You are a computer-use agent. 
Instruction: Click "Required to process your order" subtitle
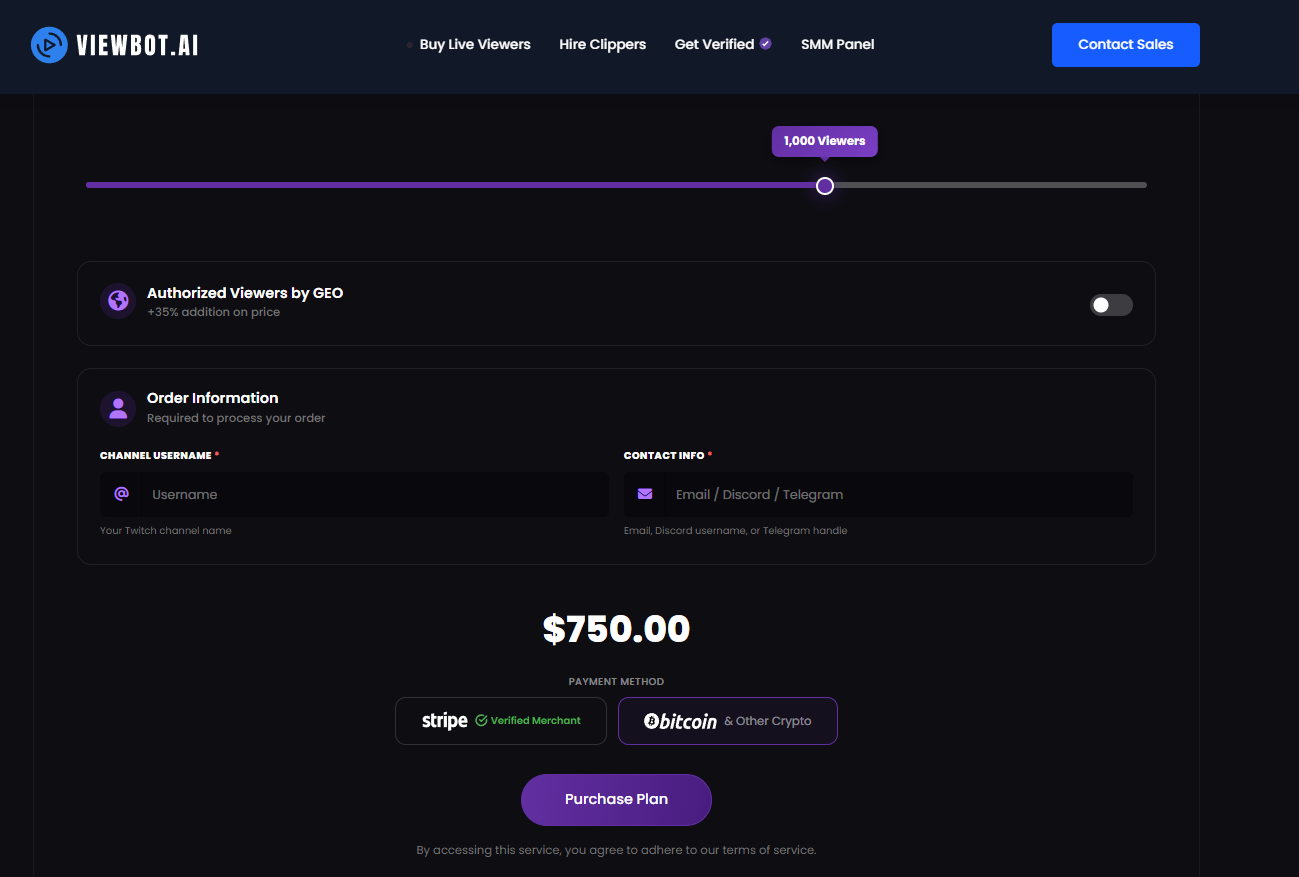[x=236, y=418]
